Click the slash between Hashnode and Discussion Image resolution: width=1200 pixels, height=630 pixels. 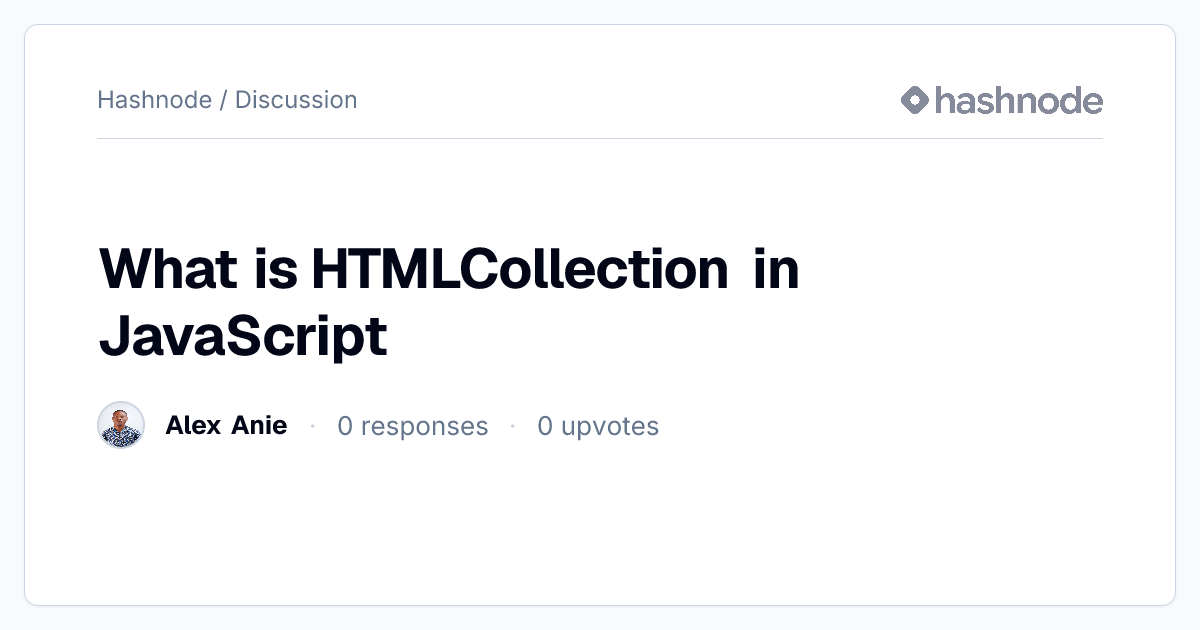pyautogui.click(x=223, y=100)
